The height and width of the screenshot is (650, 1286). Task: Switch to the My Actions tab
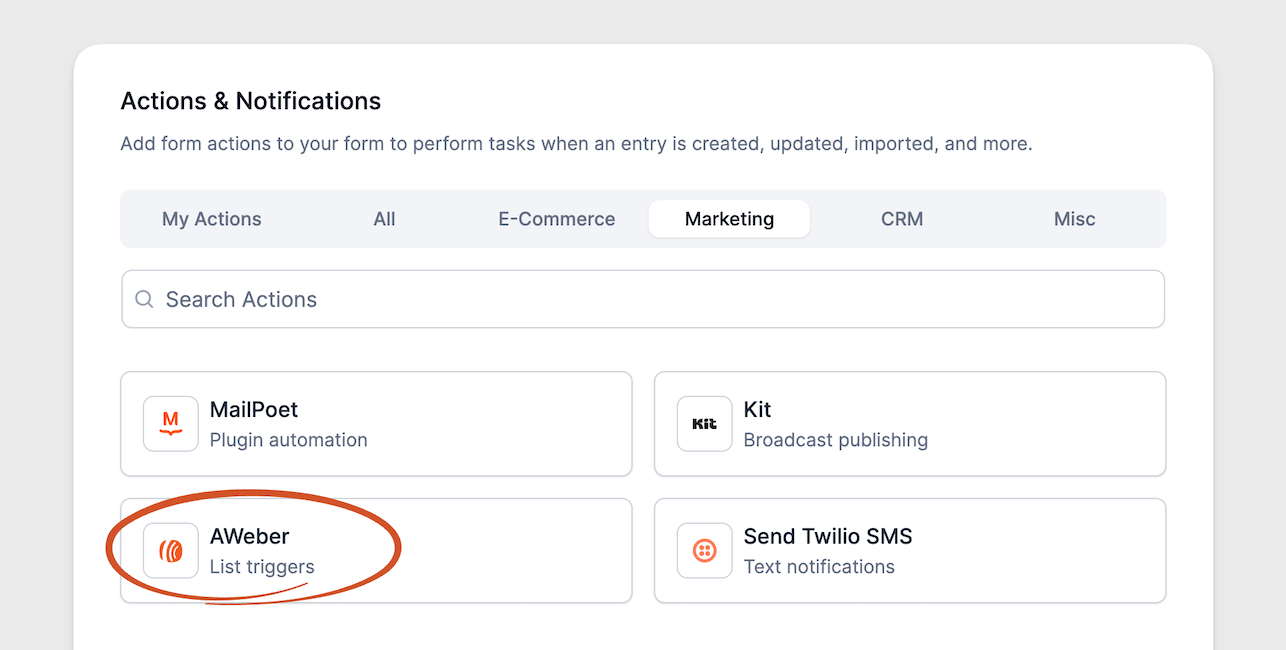(212, 219)
